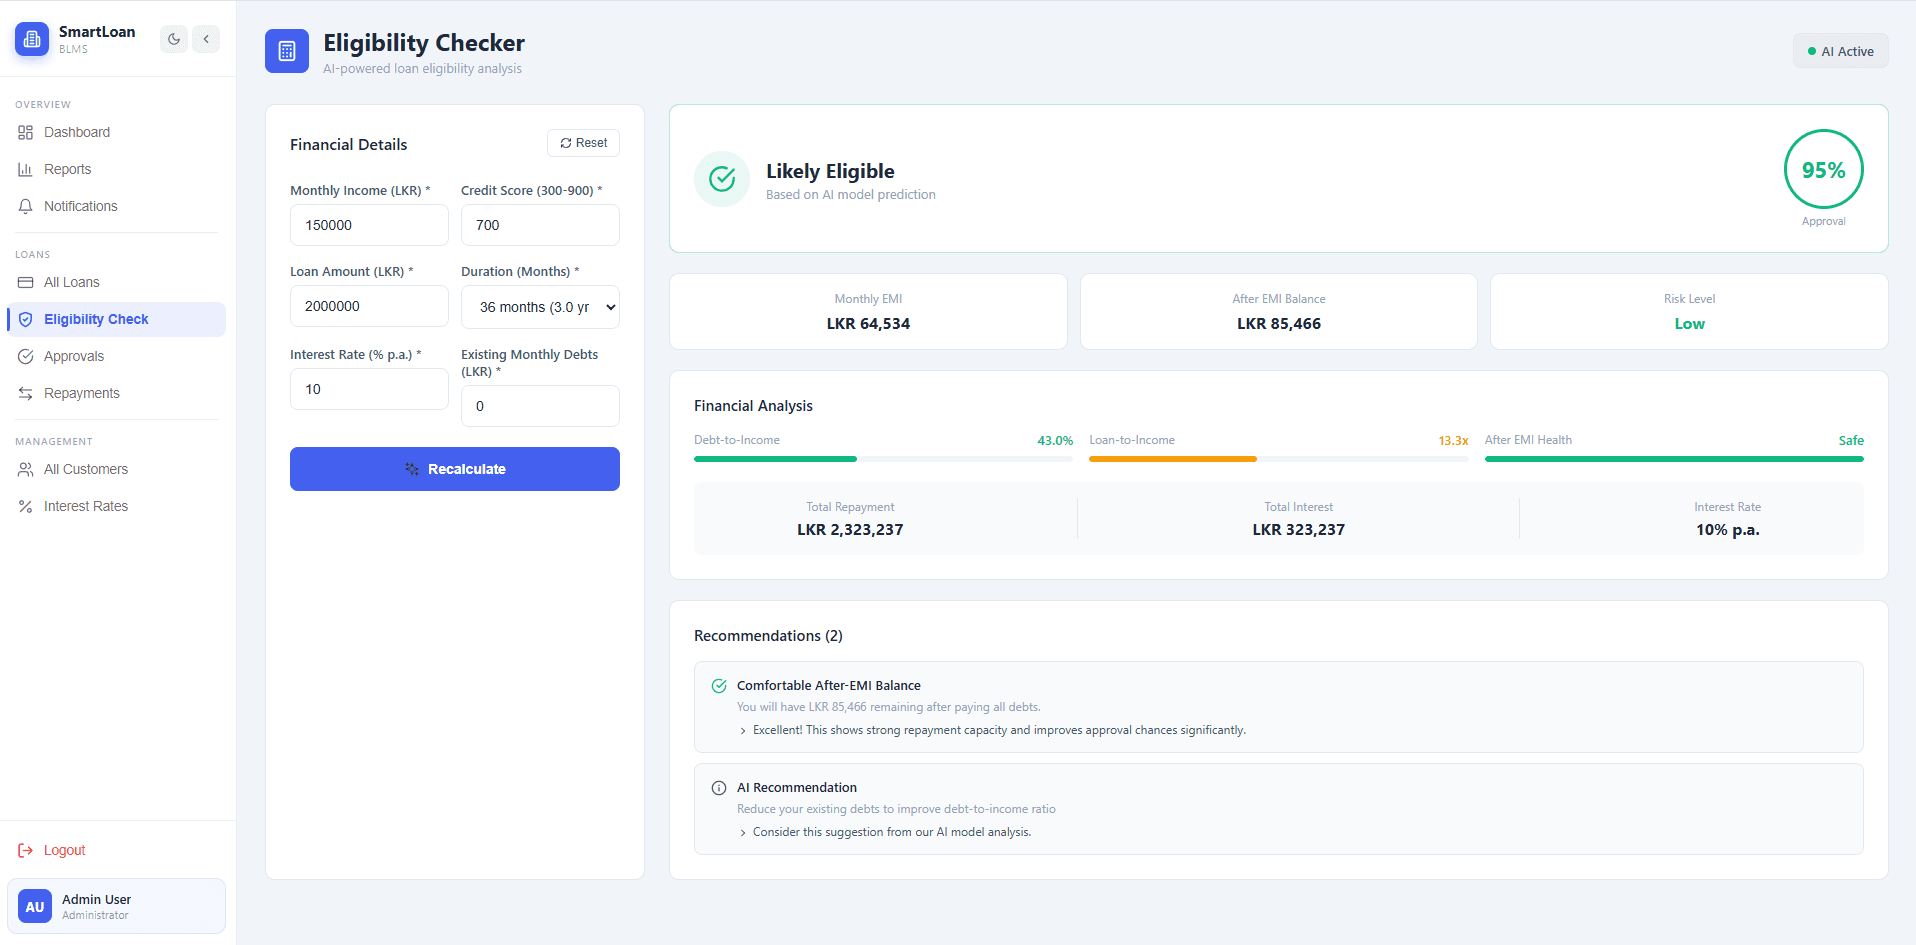
Task: Click the Notifications bell icon
Action: [26, 206]
